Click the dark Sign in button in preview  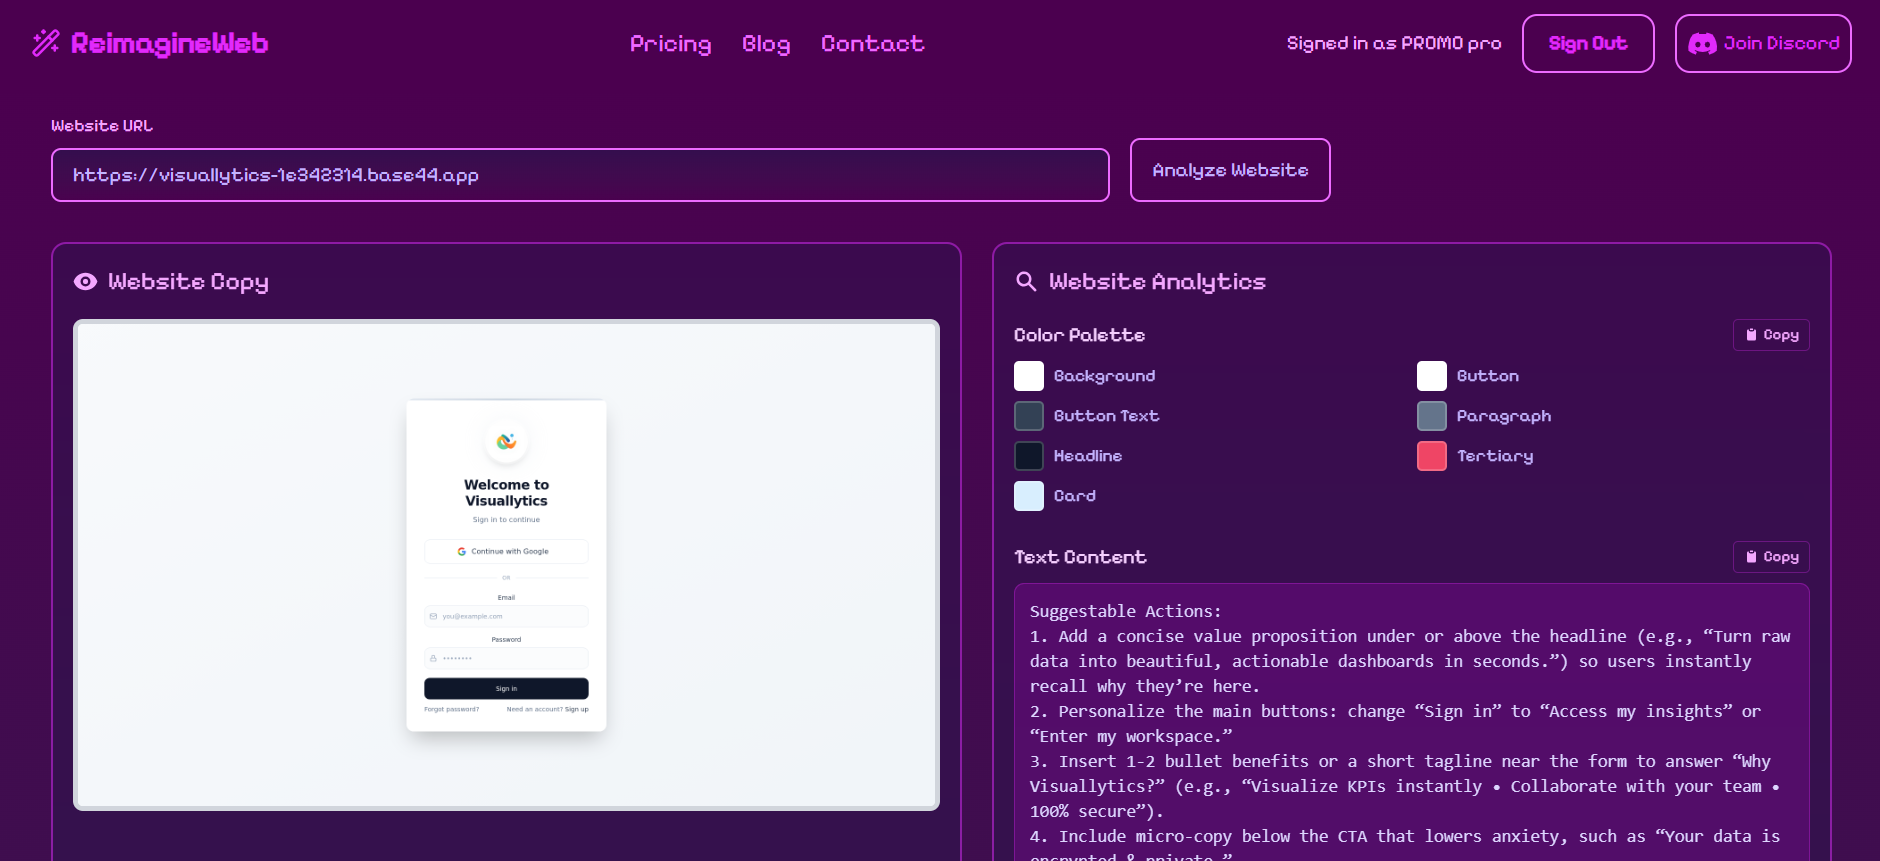(506, 688)
